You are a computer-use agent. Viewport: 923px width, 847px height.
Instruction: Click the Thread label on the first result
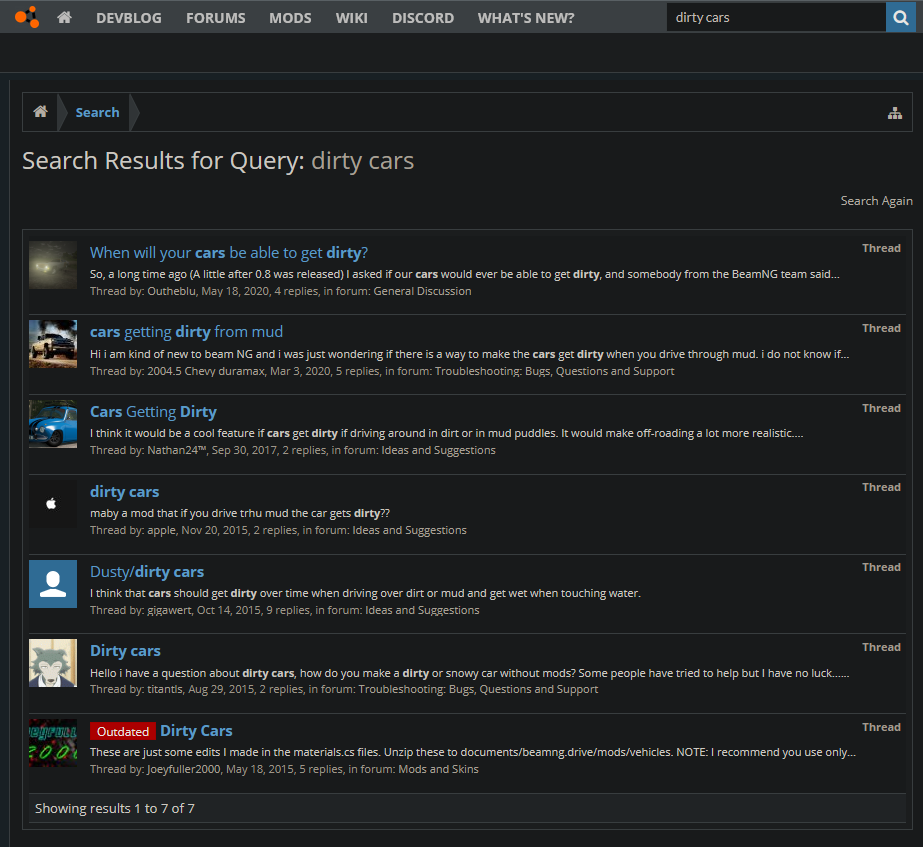coord(881,248)
